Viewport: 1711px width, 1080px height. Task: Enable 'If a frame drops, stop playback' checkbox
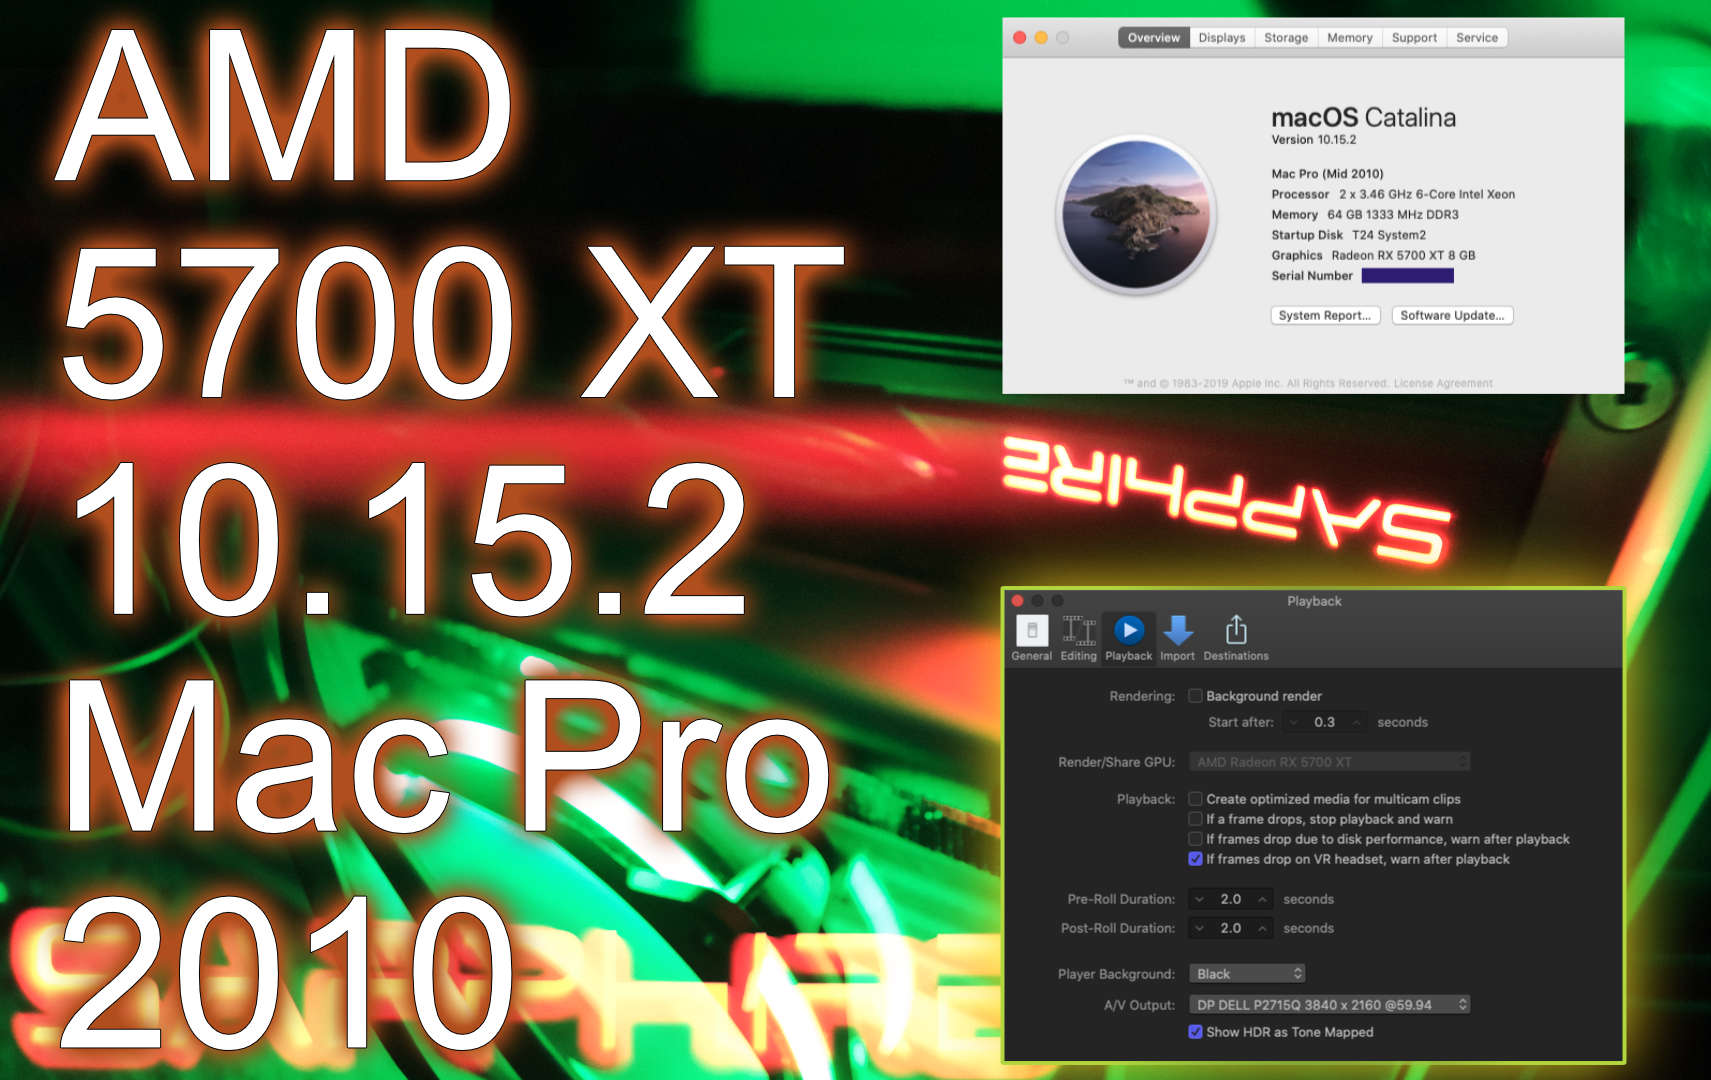(1195, 819)
